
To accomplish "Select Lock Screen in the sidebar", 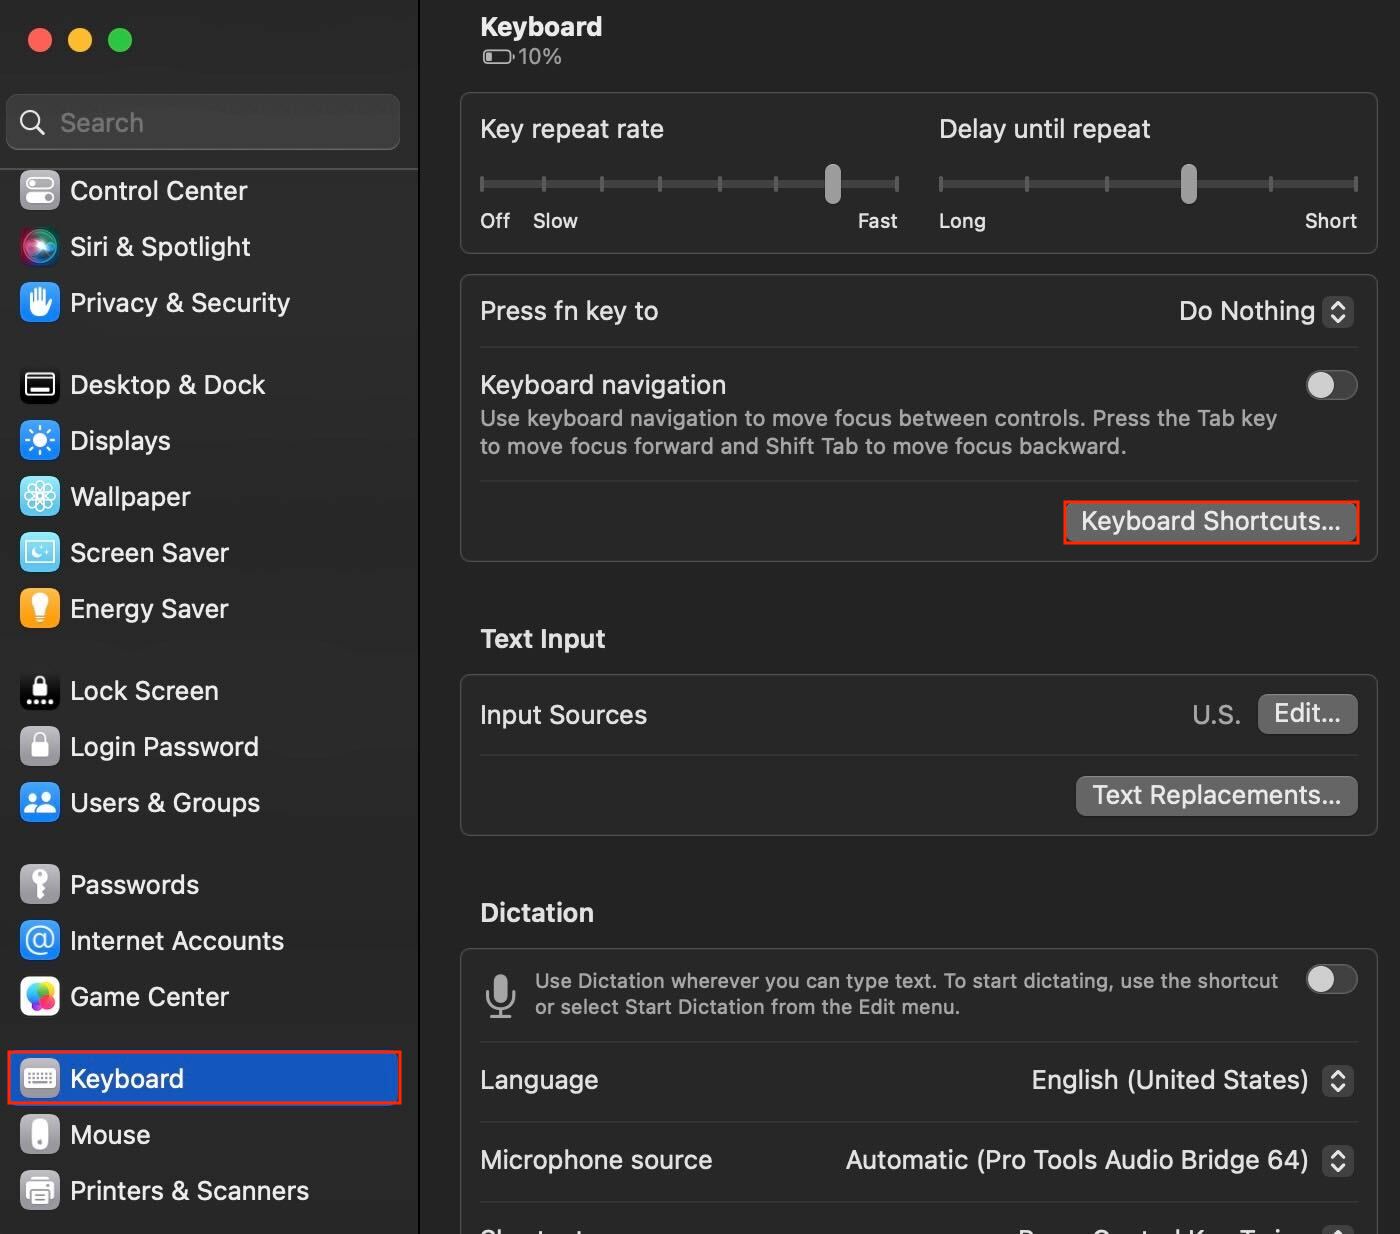I will click(144, 691).
